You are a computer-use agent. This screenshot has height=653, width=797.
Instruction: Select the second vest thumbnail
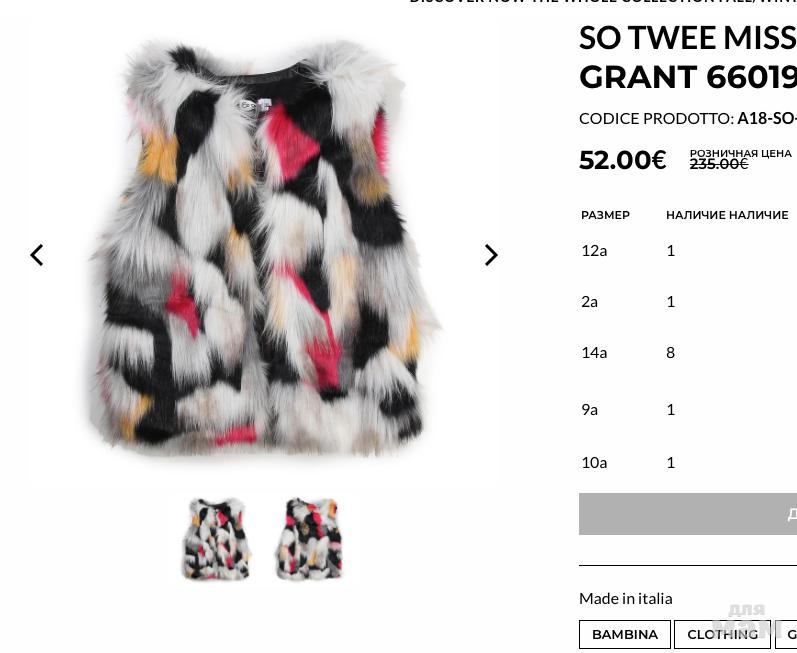click(x=310, y=539)
